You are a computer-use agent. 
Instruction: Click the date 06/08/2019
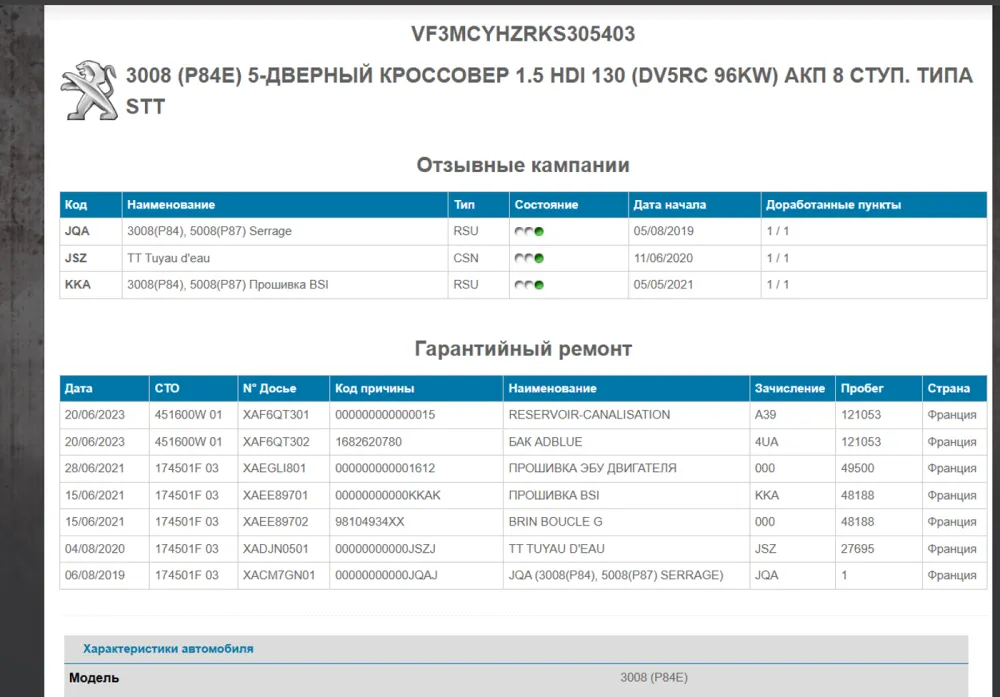[x=94, y=575]
